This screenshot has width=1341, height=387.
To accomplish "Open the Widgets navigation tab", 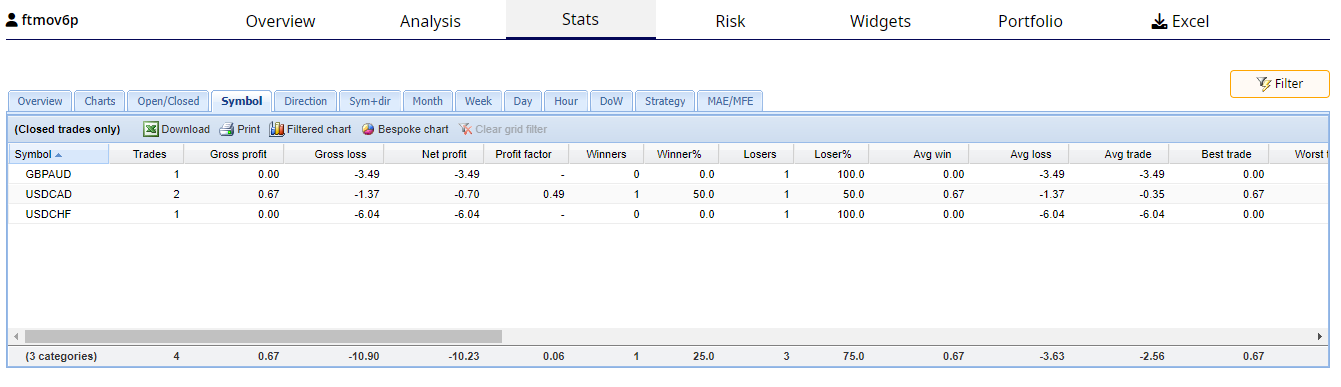I will coord(880,21).
